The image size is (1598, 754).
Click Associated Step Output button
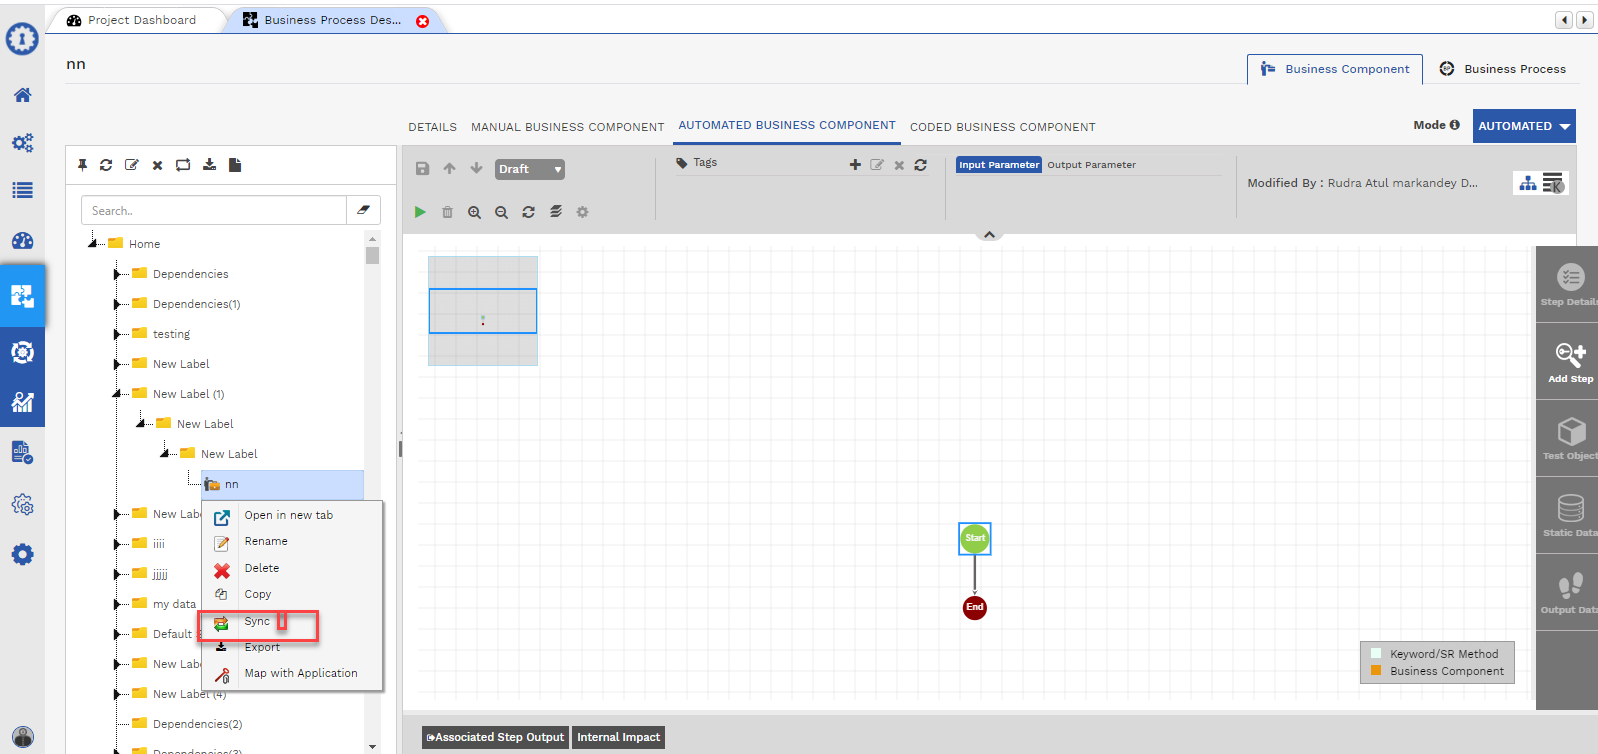click(x=495, y=738)
